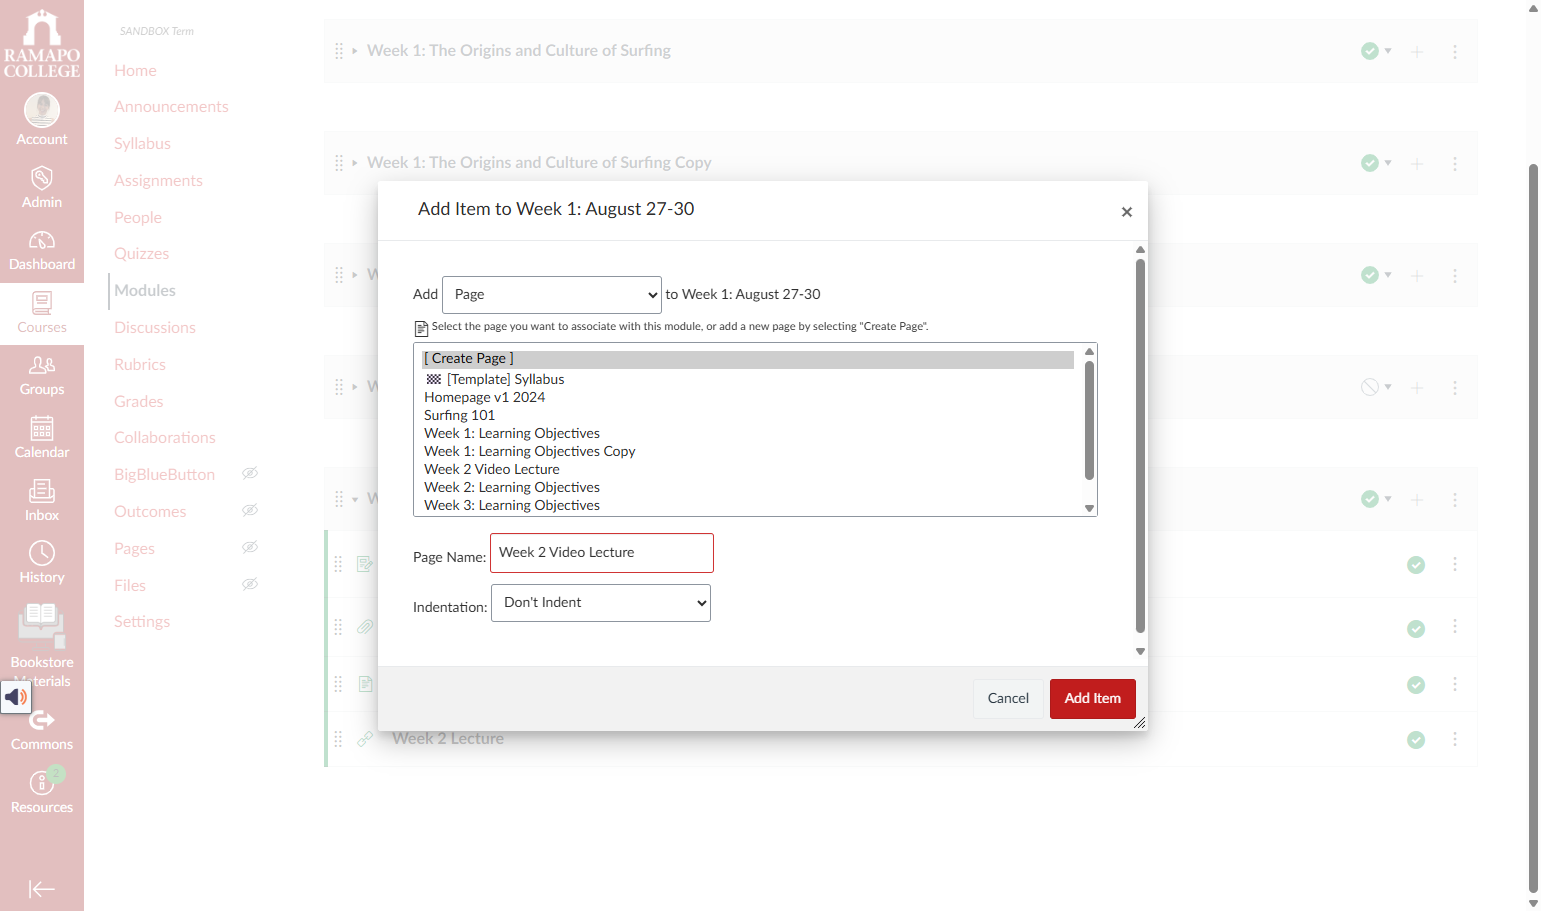
Task: Open the Commons arrow icon
Action: click(42, 720)
